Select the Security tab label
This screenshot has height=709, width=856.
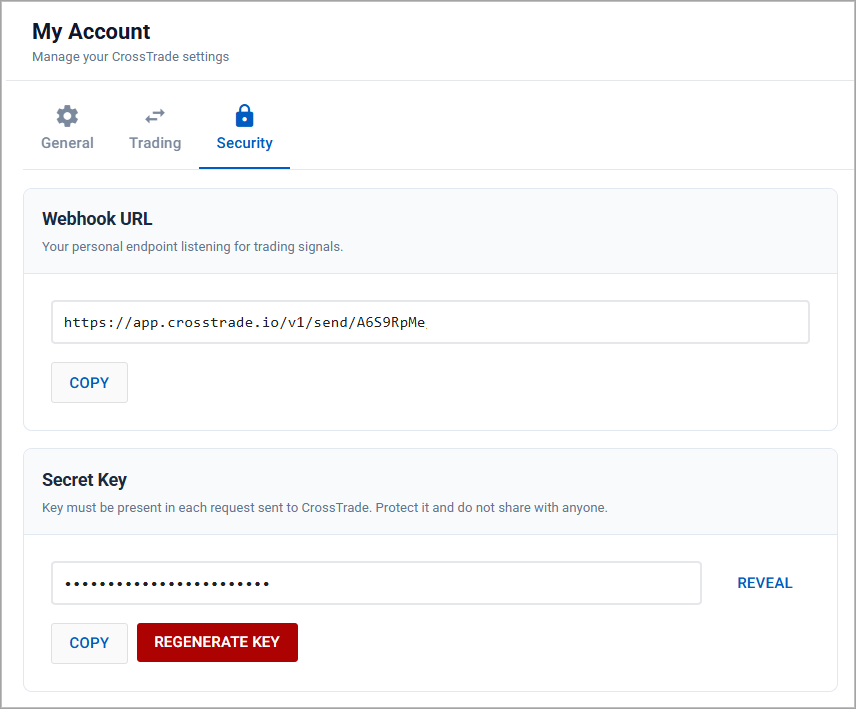(244, 143)
